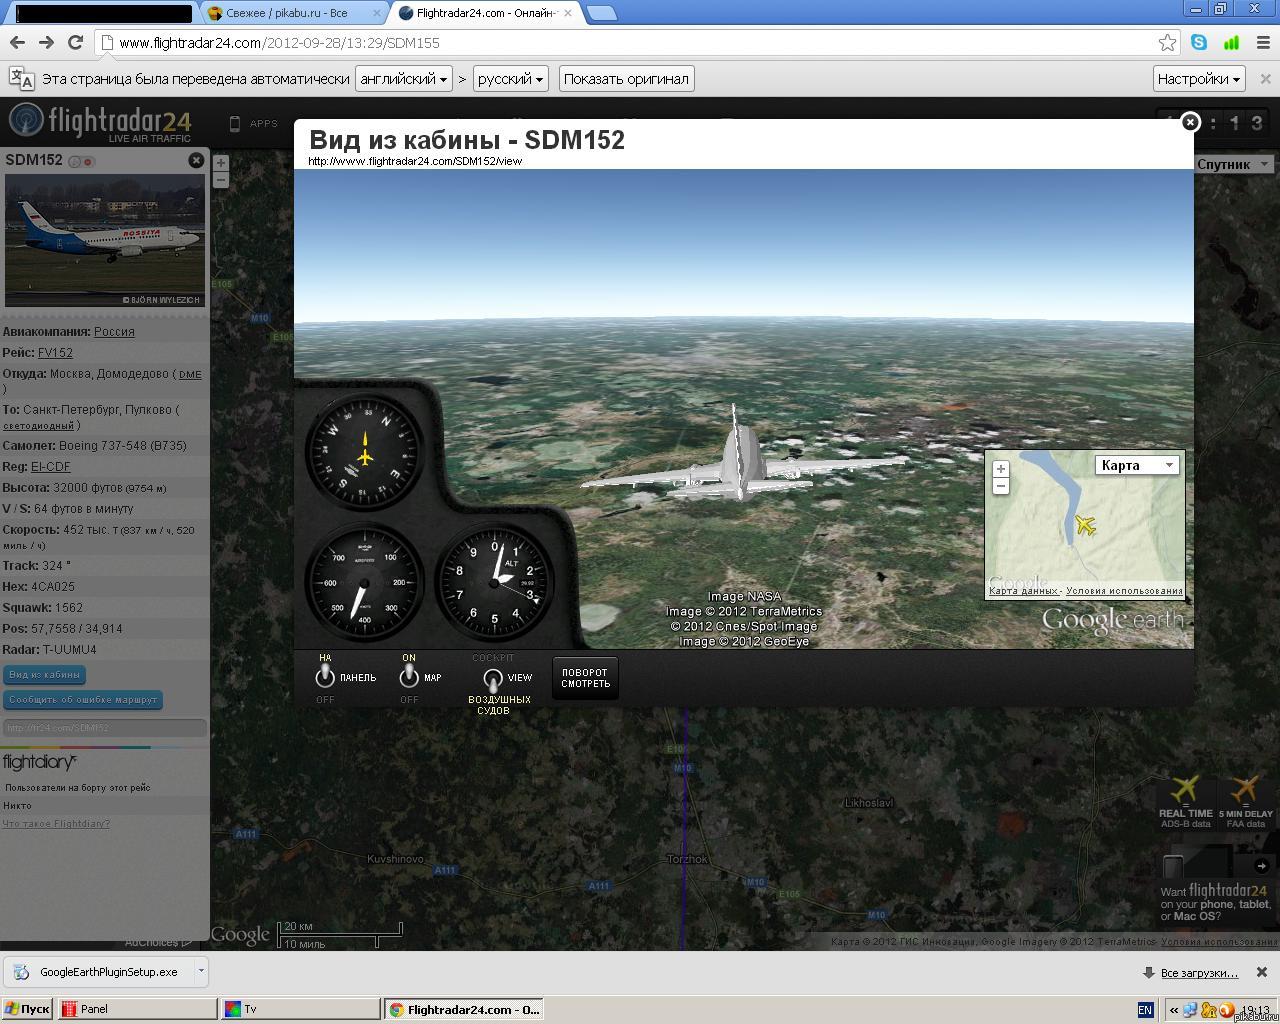Click the yellow plane icon on mini map
1280x1024 pixels.
pos(1084,525)
